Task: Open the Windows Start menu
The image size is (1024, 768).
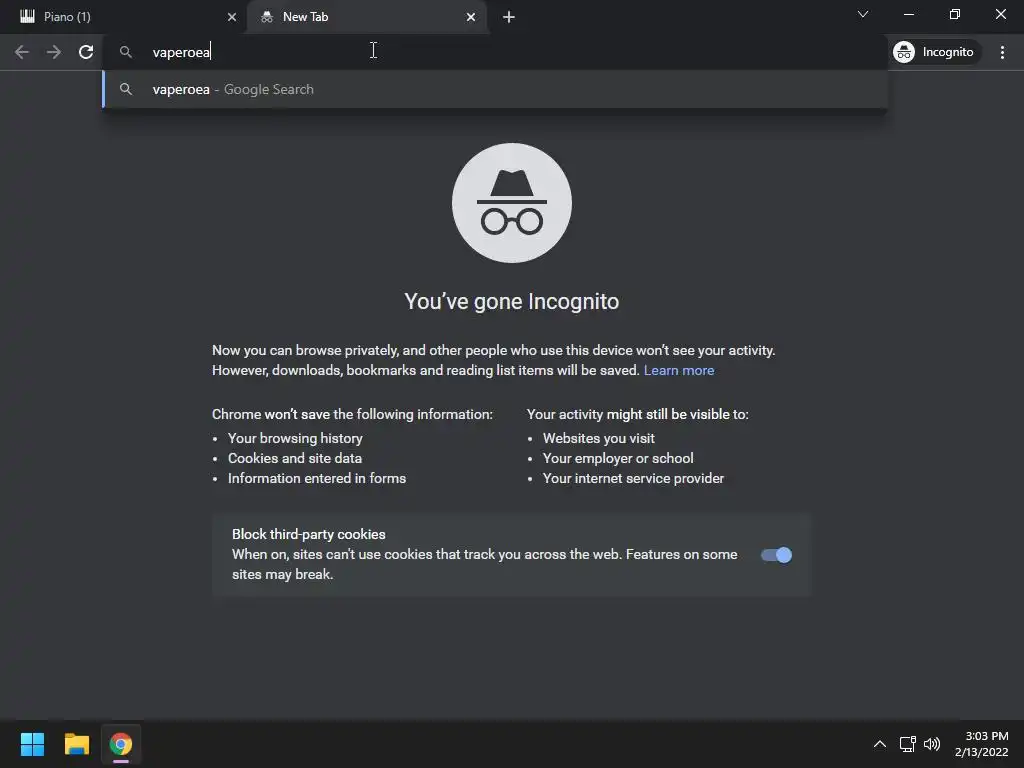Action: pyautogui.click(x=32, y=744)
